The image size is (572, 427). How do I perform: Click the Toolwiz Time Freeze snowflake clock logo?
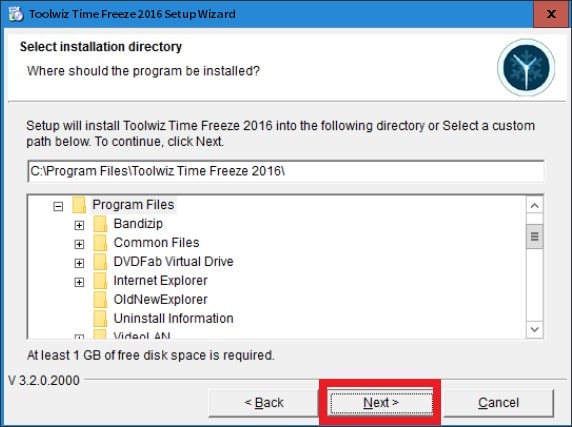point(526,67)
